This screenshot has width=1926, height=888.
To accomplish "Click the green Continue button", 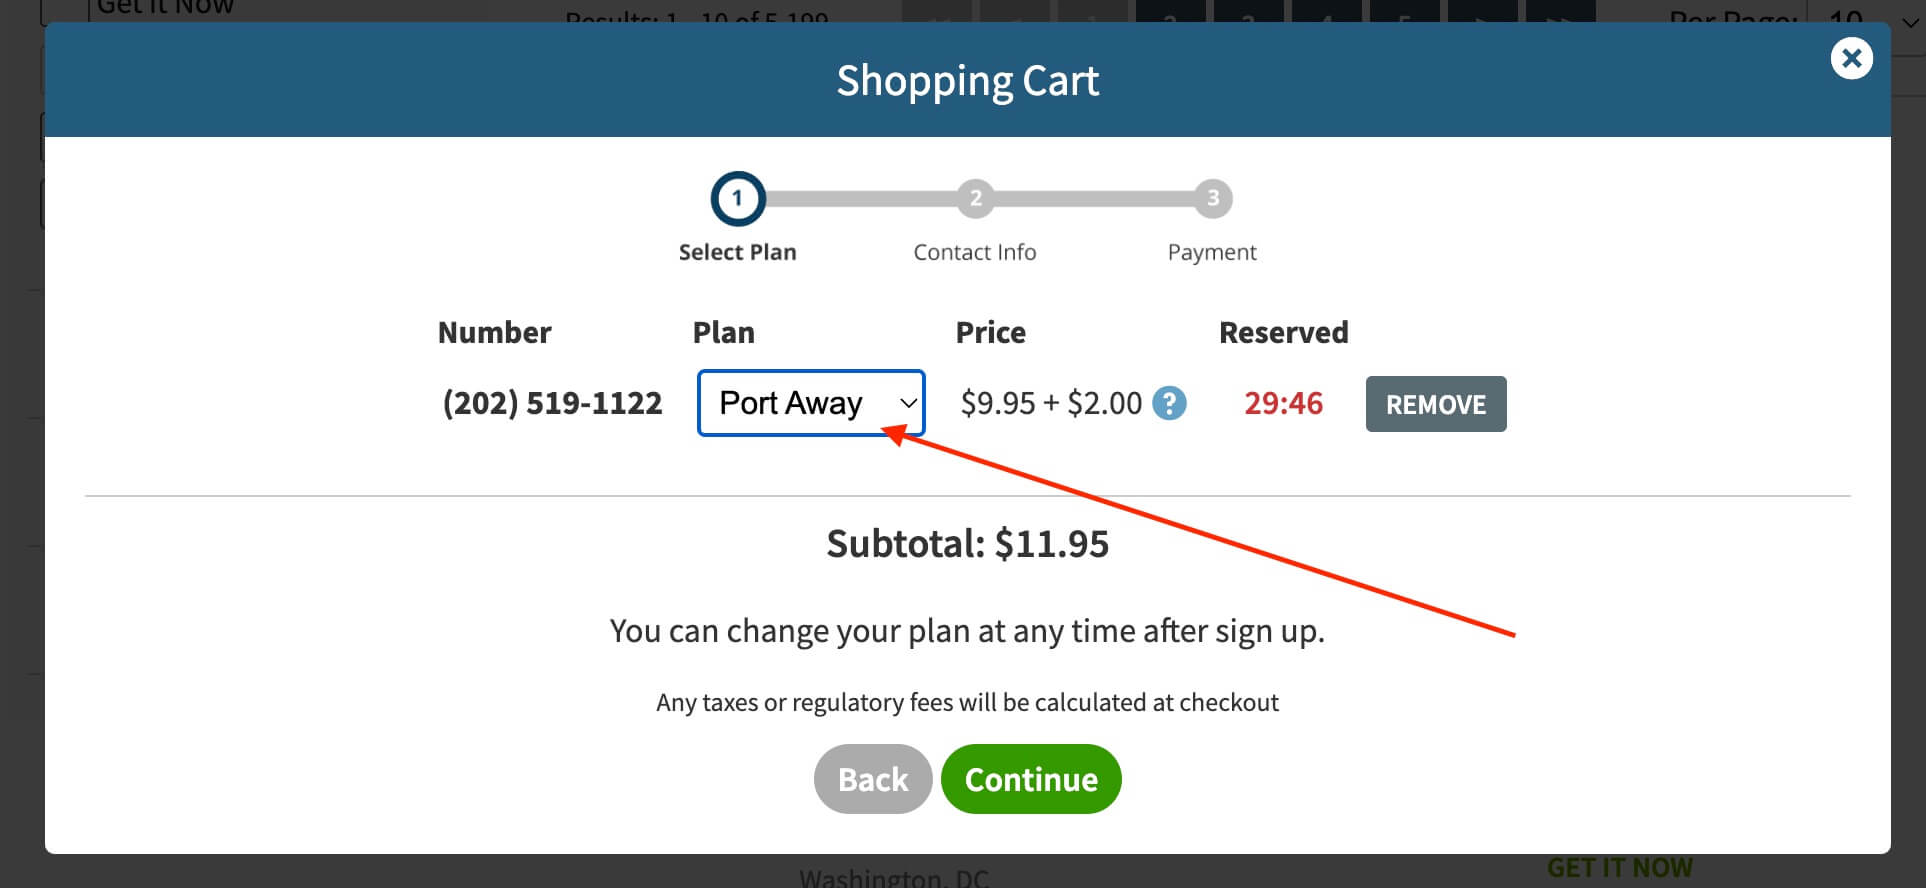I will tap(1031, 779).
